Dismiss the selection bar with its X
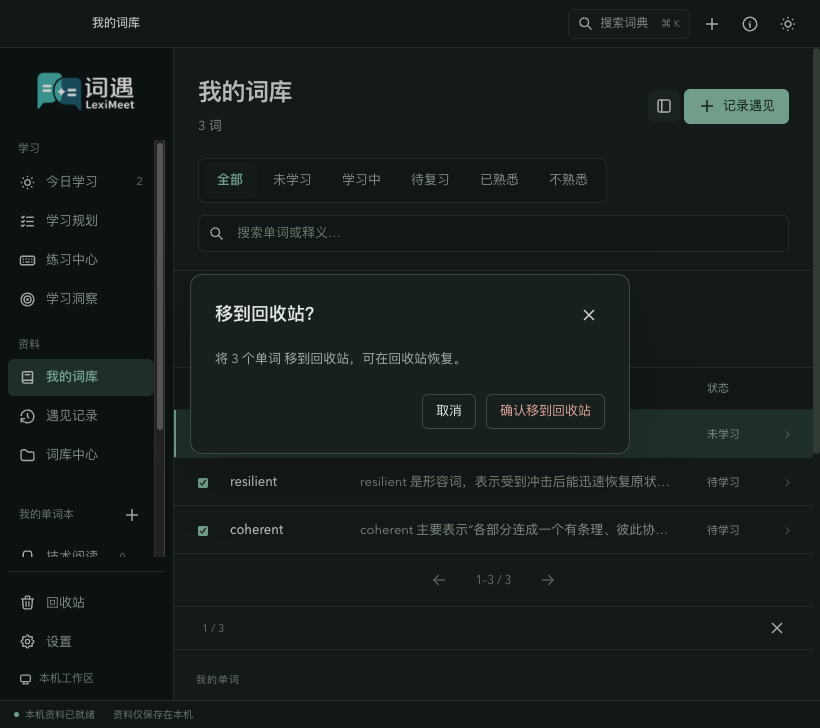820x728 pixels. tap(777, 628)
